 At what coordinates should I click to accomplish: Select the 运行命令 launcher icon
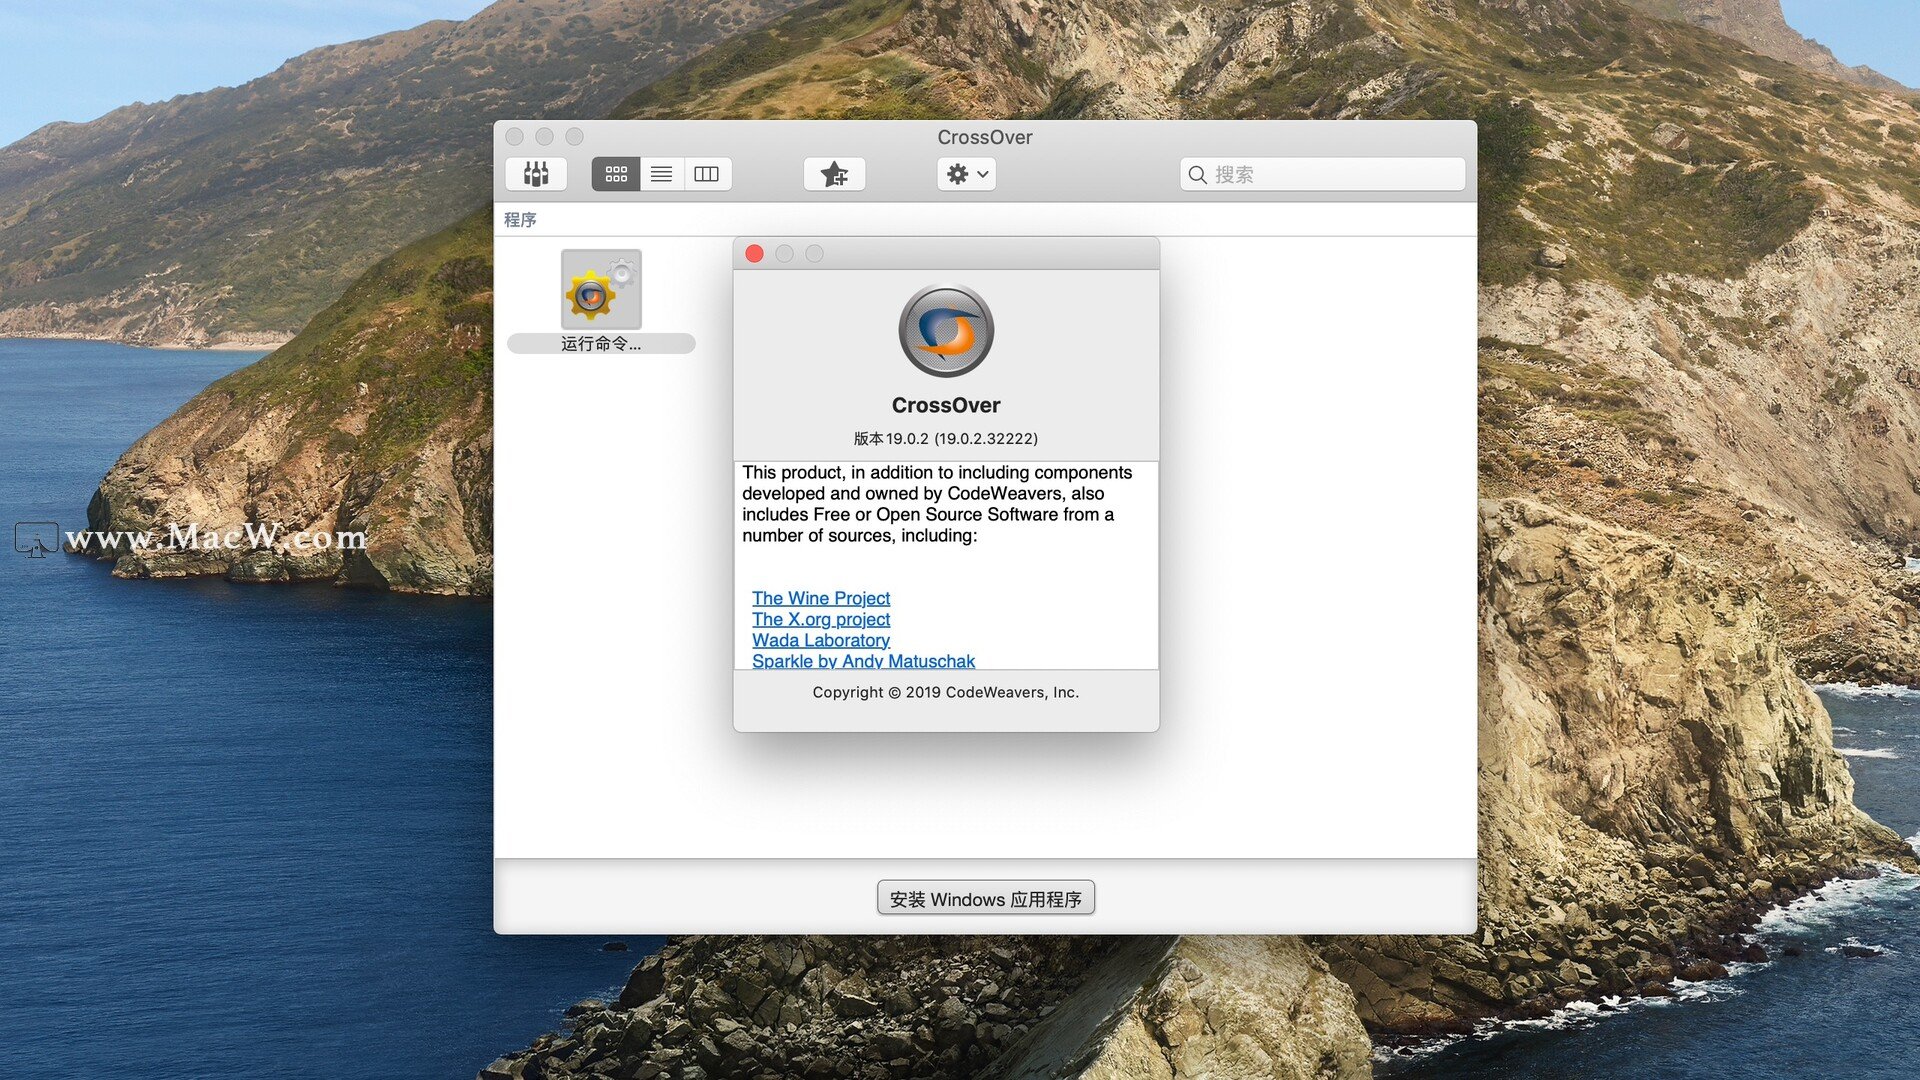[x=601, y=289]
